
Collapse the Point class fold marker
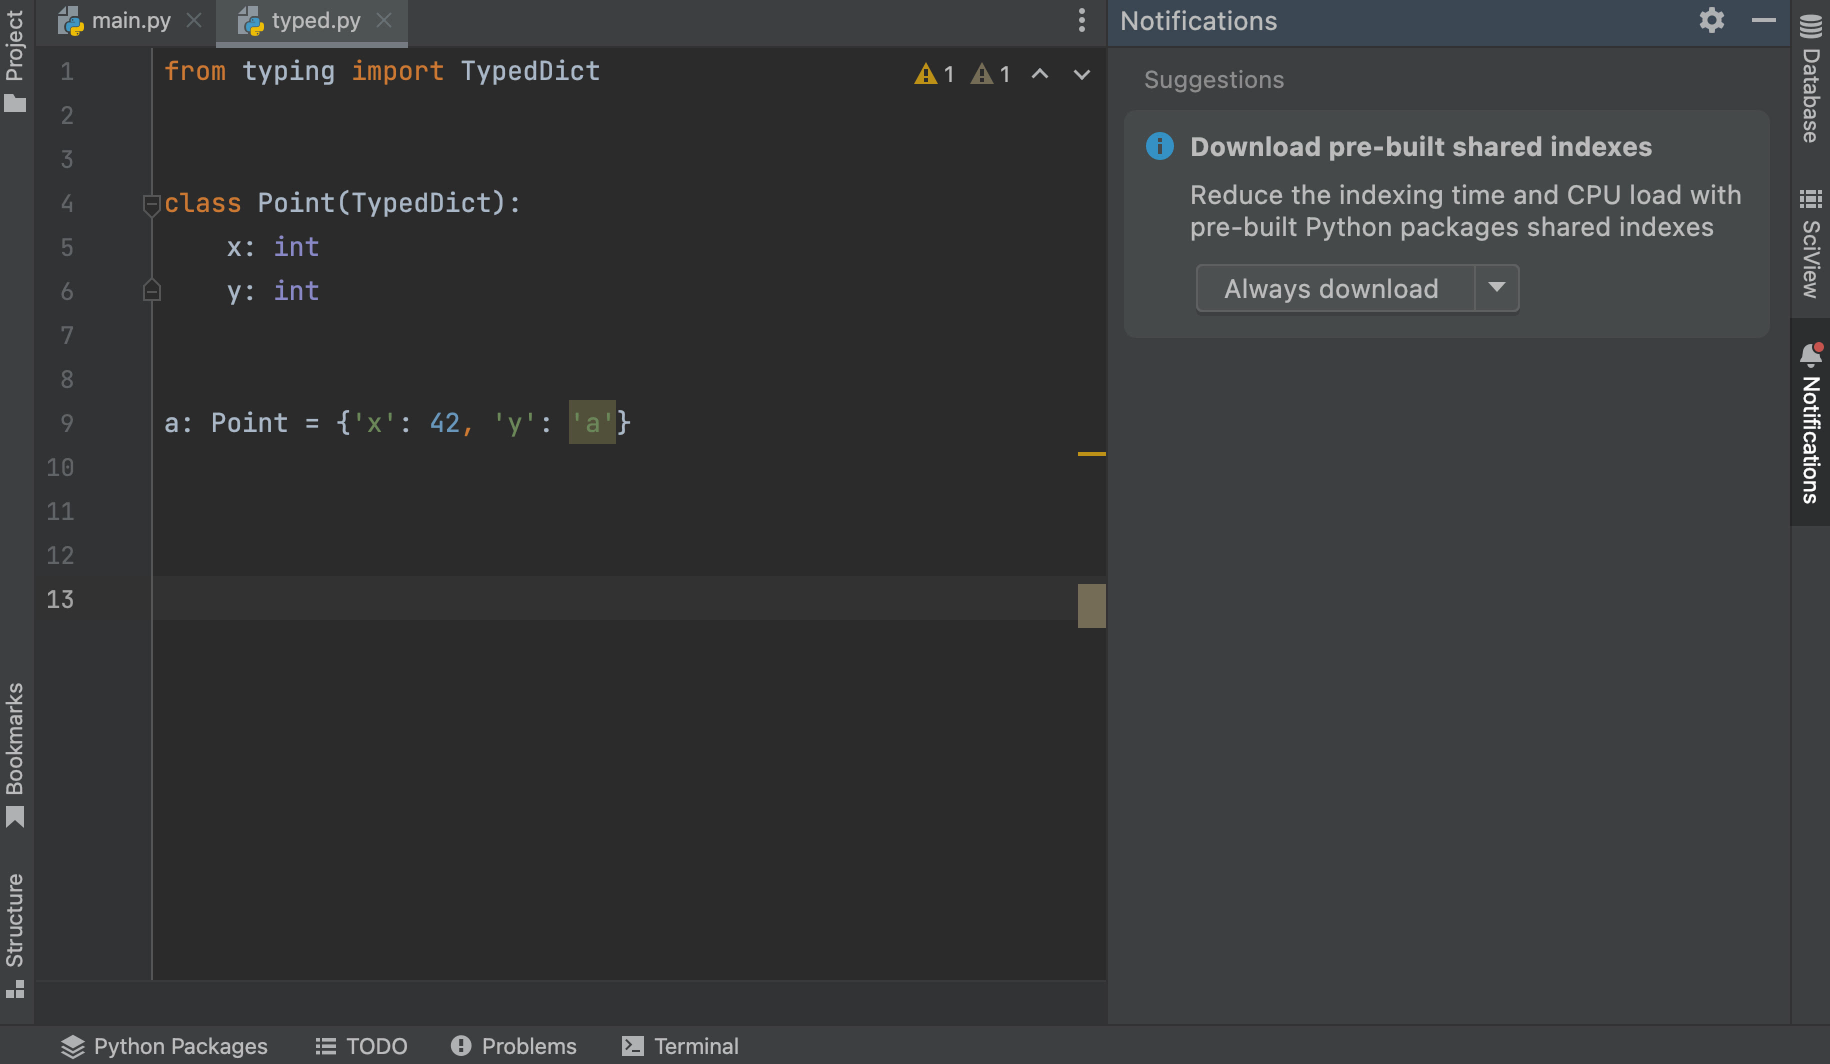[x=152, y=204]
